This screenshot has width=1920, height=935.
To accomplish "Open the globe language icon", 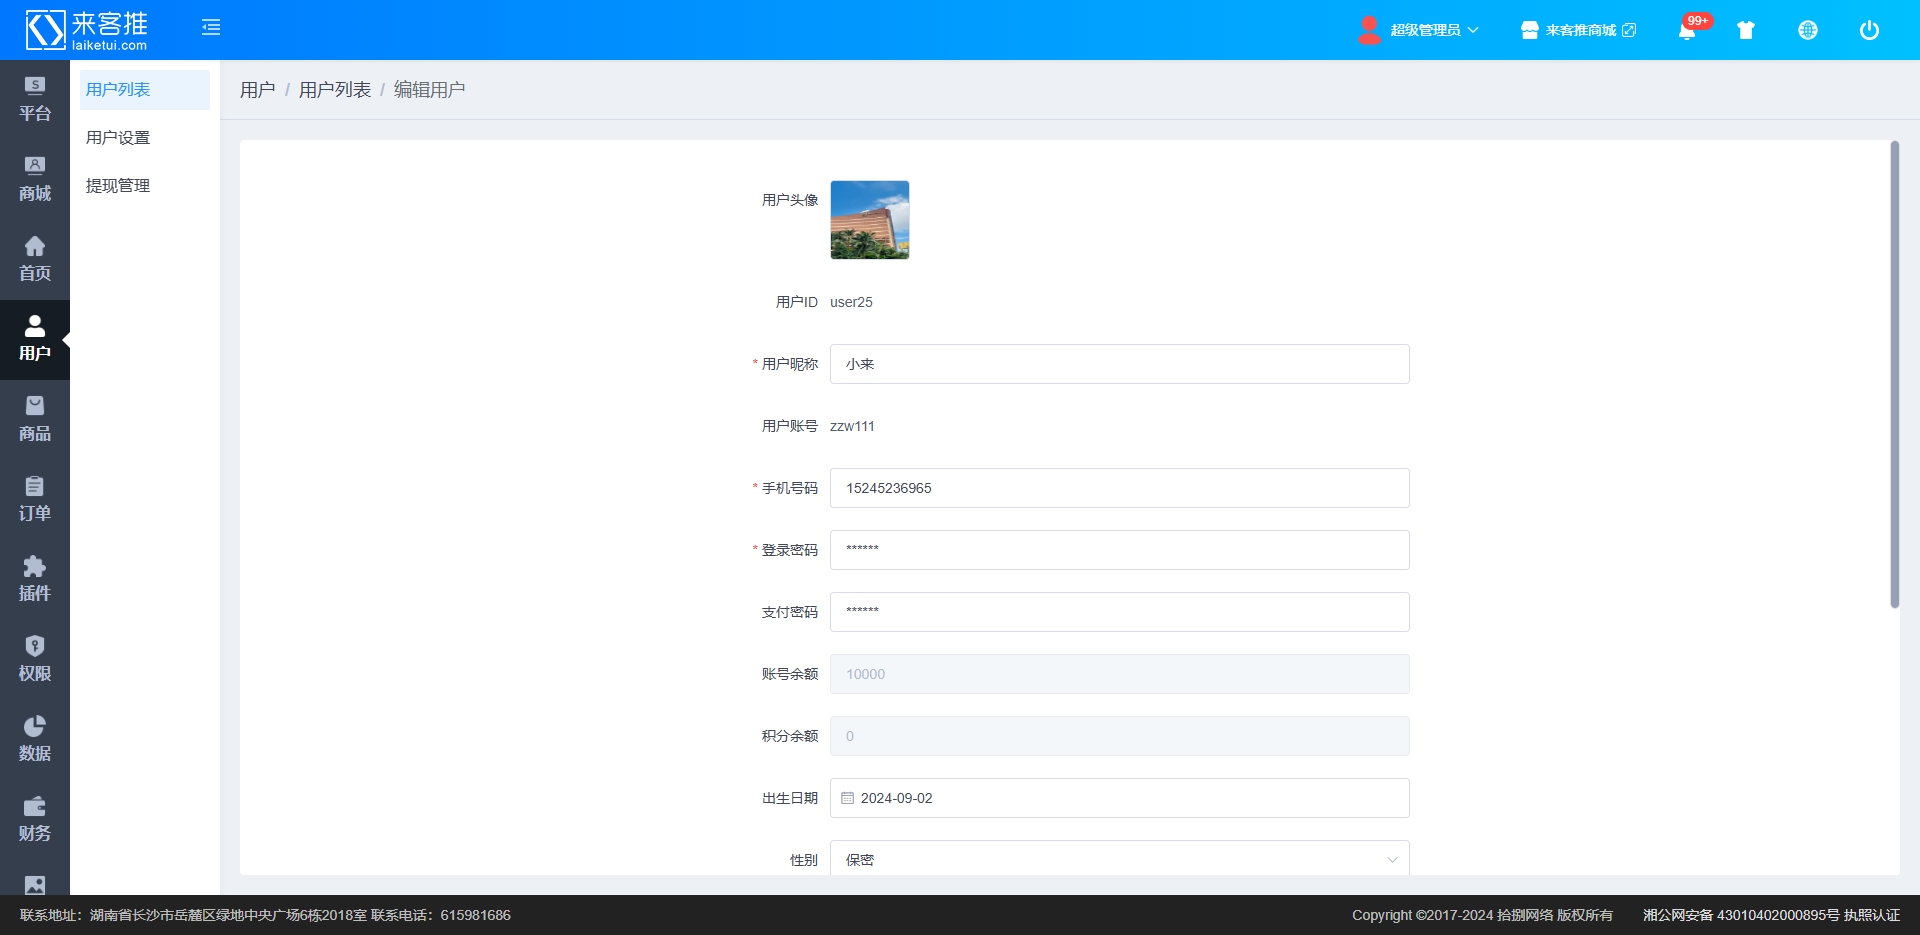I will 1808,30.
